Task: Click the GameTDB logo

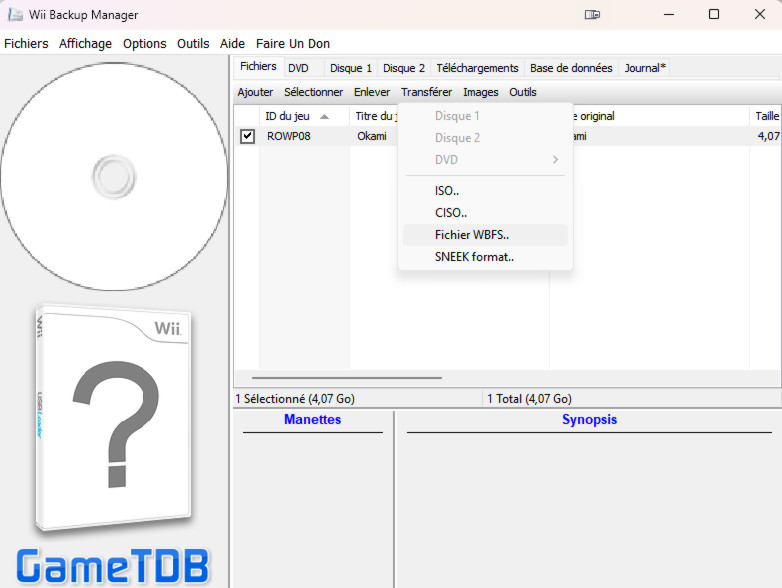Action: point(113,566)
